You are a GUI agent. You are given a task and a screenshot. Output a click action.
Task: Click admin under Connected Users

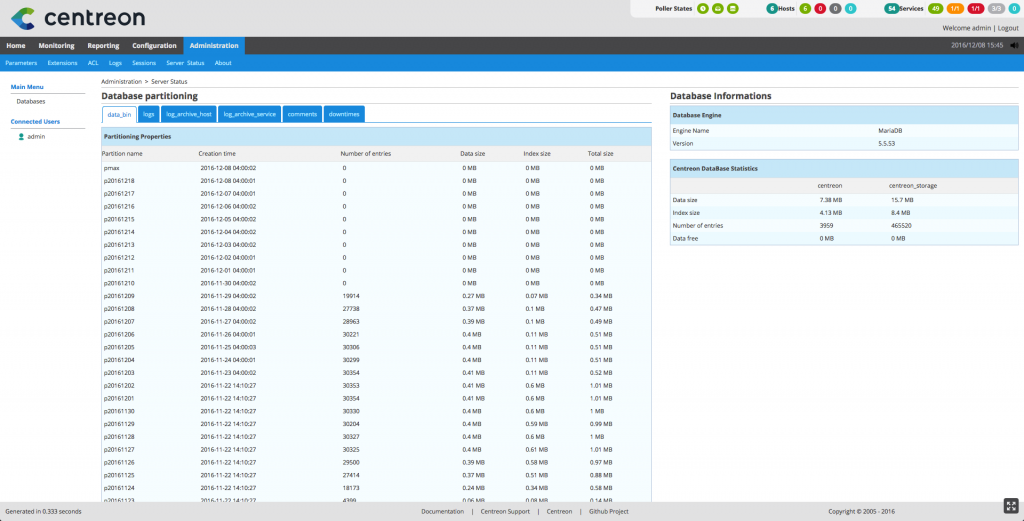pyautogui.click(x=36, y=136)
